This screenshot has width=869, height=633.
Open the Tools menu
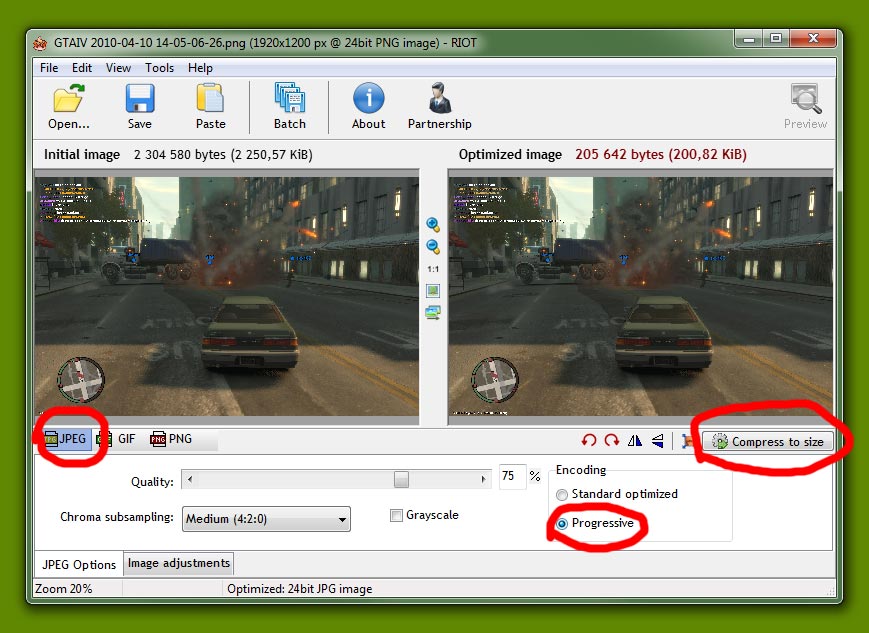pos(160,68)
